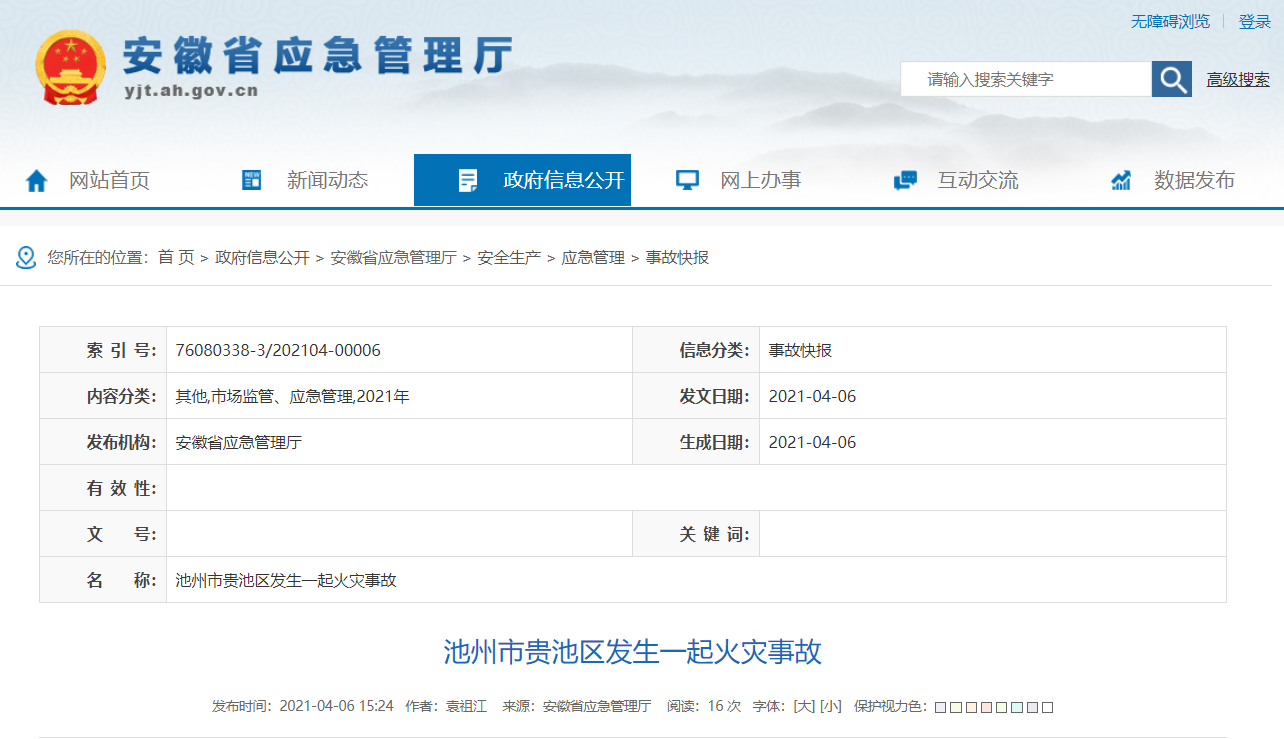1284x739 pixels.
Task: Click the 登录 login link
Action: (x=1254, y=21)
